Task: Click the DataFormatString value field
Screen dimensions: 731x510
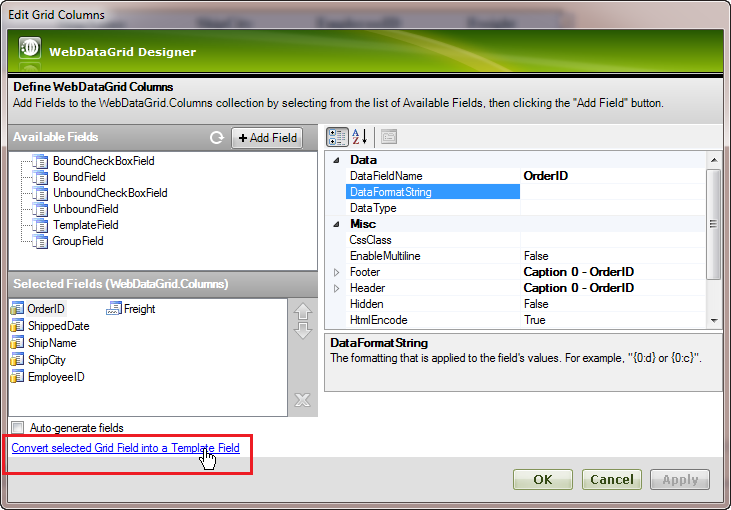Action: (x=612, y=192)
